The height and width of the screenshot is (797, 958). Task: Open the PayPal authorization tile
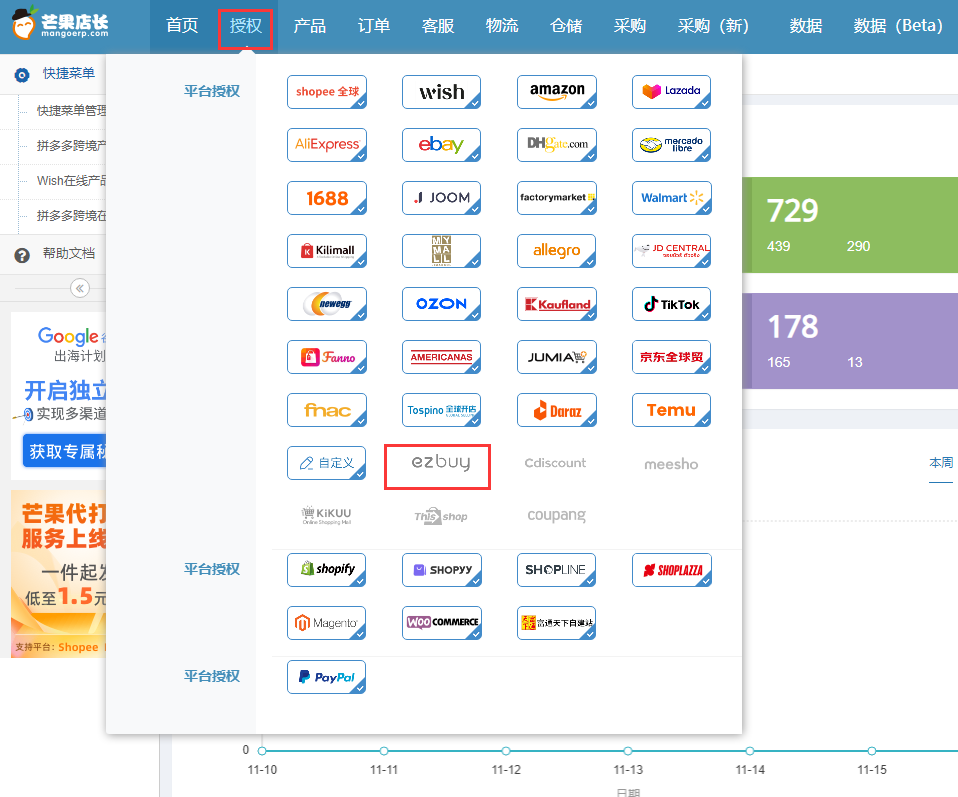coord(326,677)
